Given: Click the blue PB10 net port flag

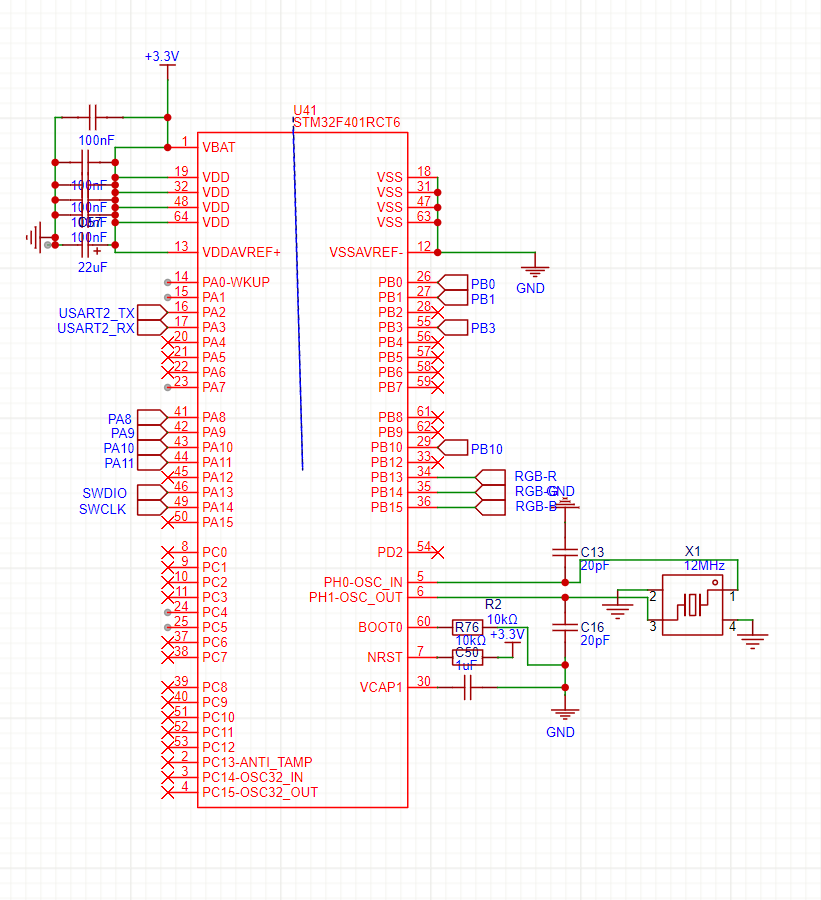Looking at the screenshot, I should [x=452, y=448].
